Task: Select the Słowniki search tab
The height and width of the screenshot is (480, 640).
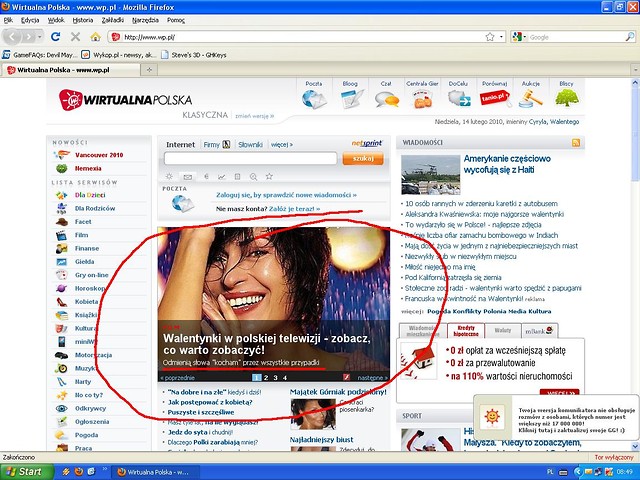Action: (250, 144)
